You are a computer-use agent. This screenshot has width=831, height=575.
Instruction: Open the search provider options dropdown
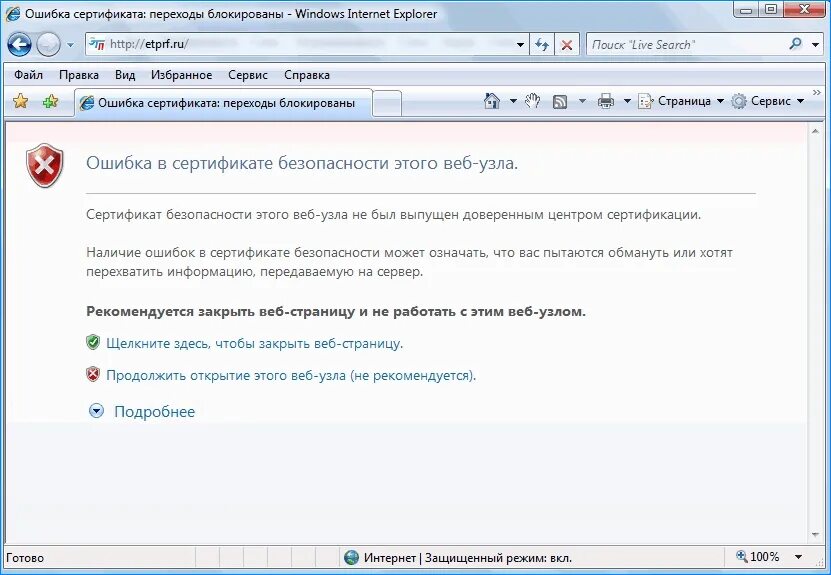[815, 45]
